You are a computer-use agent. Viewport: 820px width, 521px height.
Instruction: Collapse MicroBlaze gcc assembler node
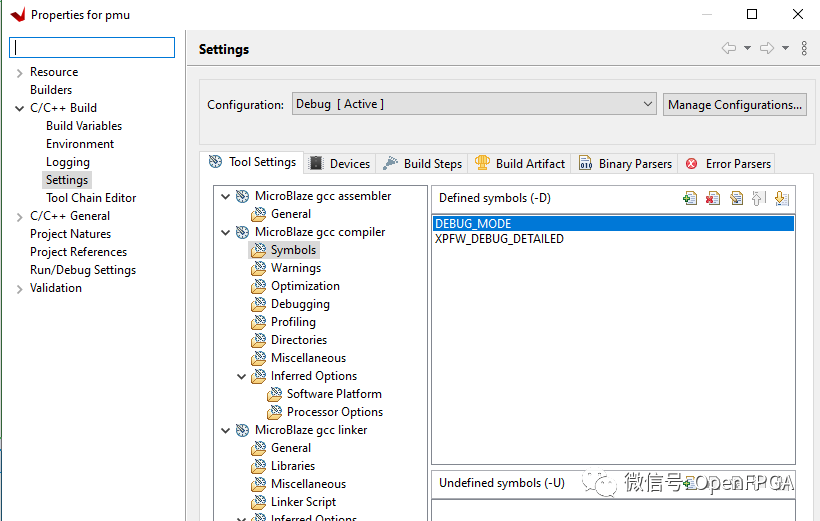[226, 196]
